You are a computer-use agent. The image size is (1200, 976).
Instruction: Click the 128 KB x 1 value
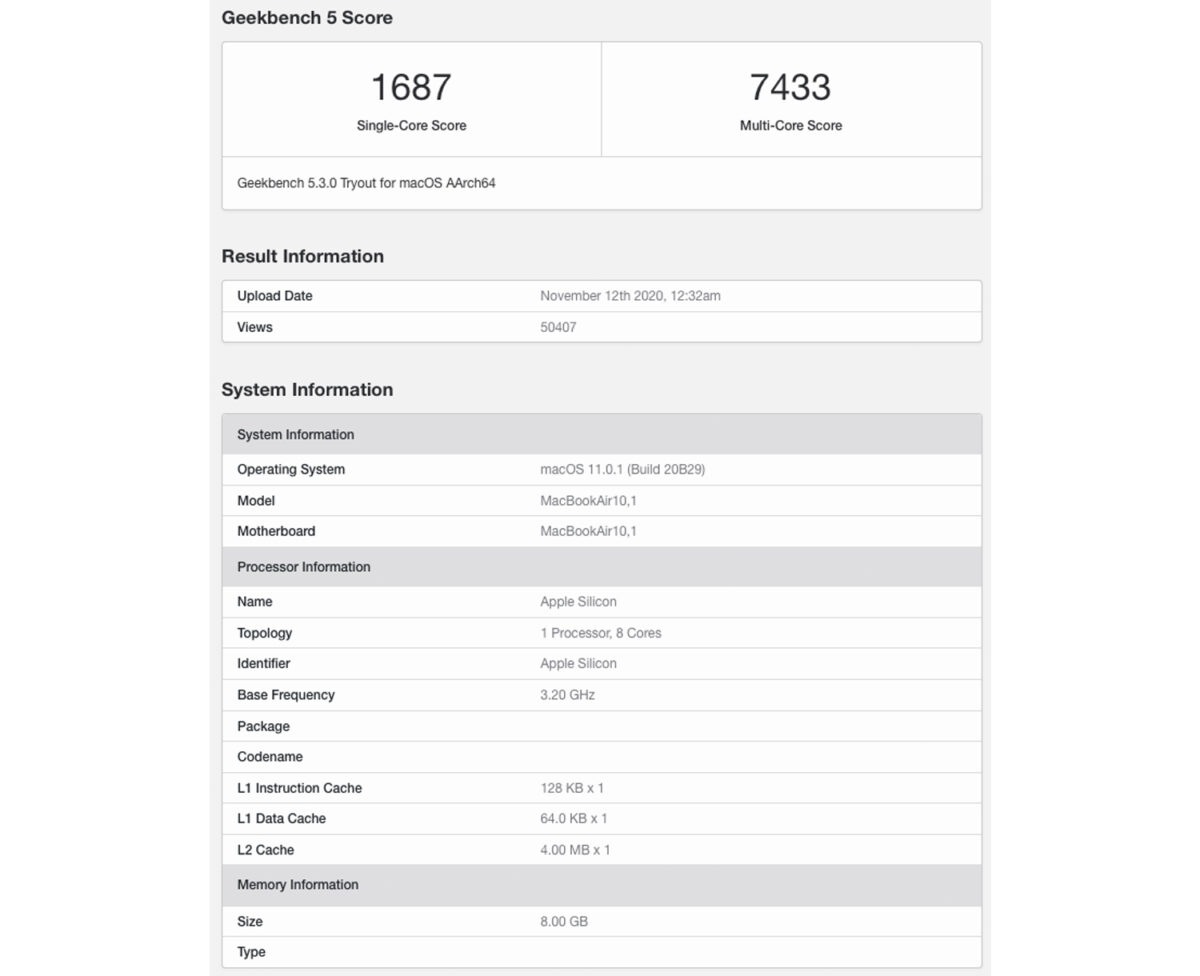(x=572, y=788)
